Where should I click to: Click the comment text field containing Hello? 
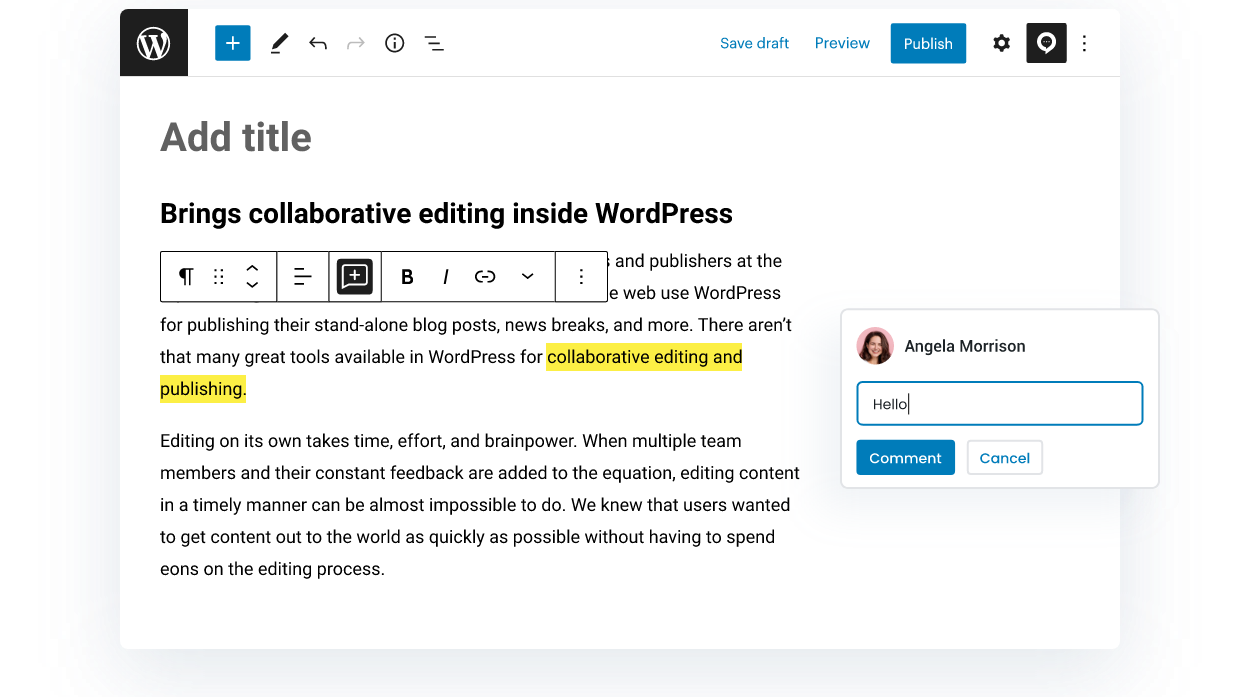click(x=999, y=404)
